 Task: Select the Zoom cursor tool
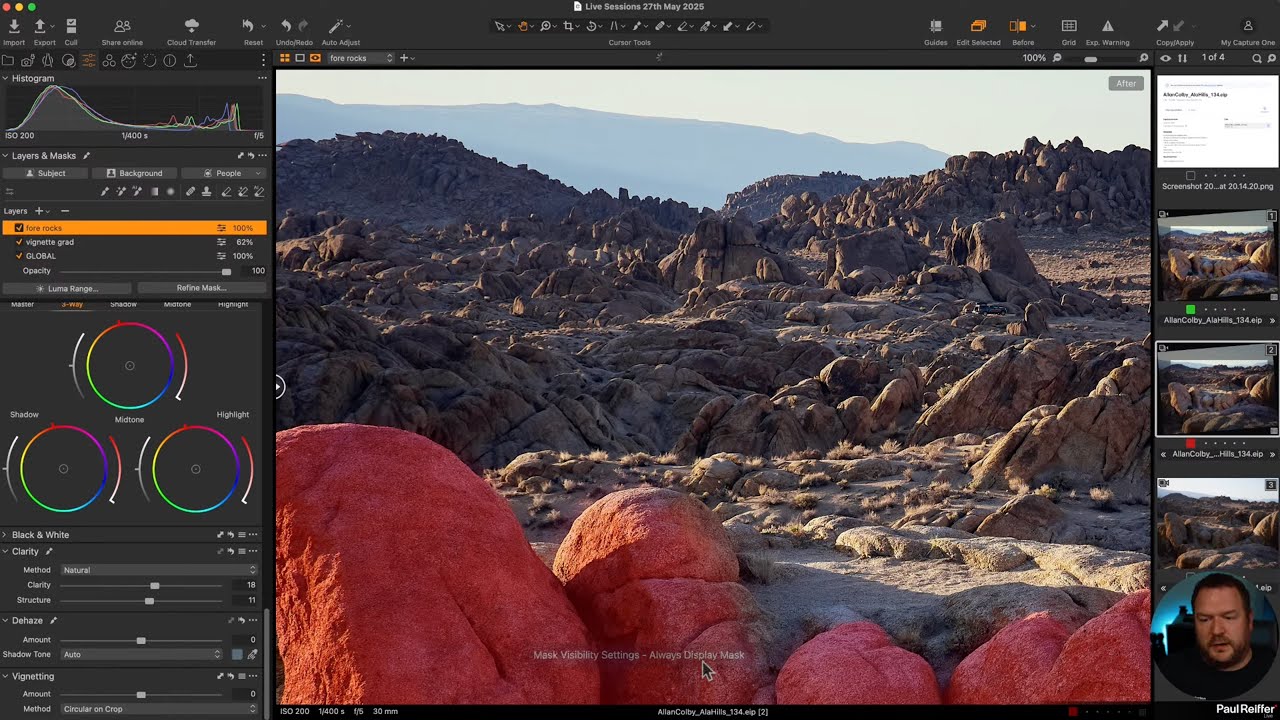coord(545,26)
